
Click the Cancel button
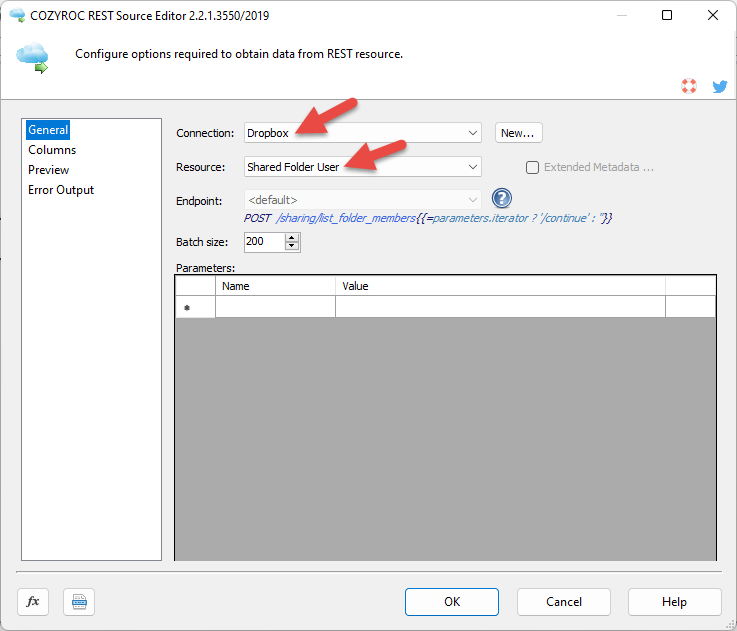pyautogui.click(x=564, y=602)
